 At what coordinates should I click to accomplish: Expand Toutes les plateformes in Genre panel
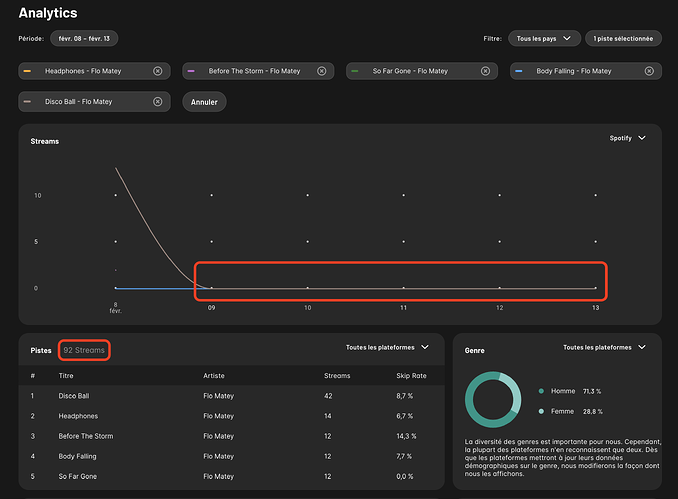pyautogui.click(x=604, y=347)
